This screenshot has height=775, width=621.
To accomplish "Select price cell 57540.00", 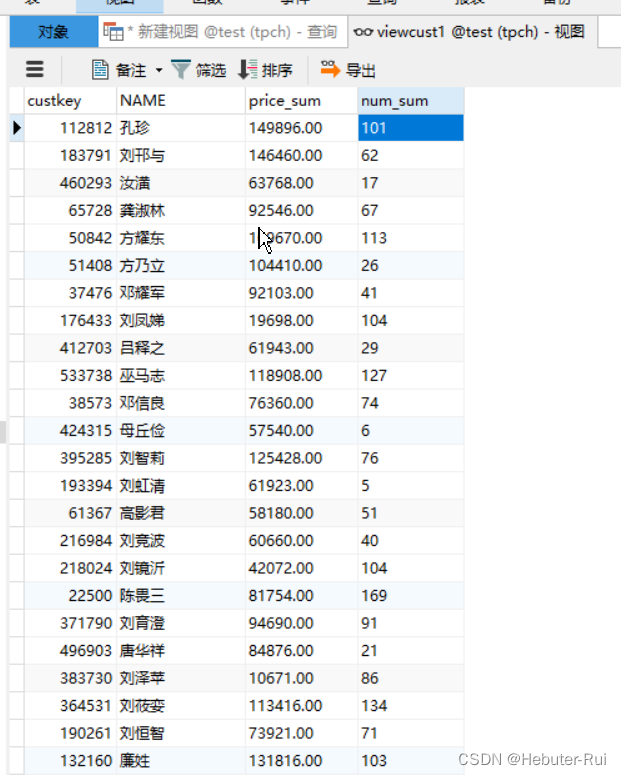I will [x=302, y=431].
